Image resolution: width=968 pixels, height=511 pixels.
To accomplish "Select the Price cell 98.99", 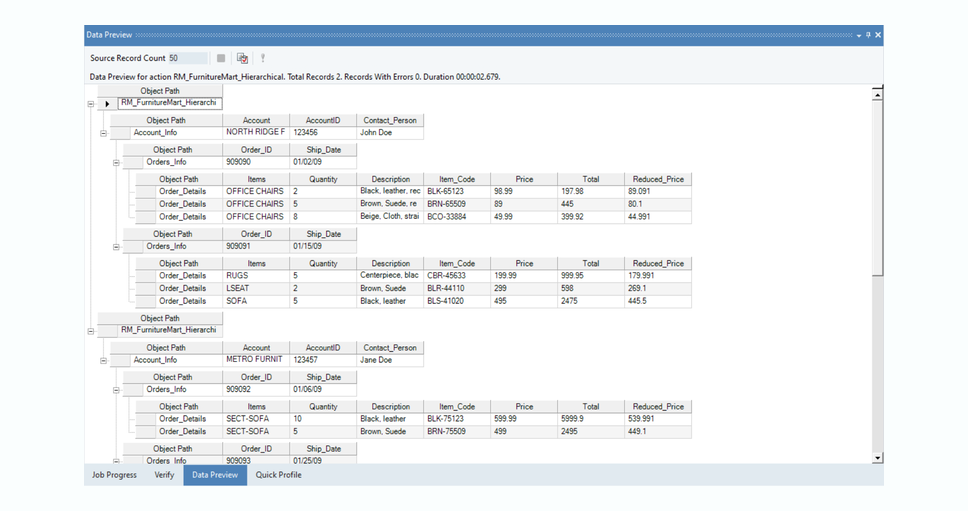I will (524, 191).
